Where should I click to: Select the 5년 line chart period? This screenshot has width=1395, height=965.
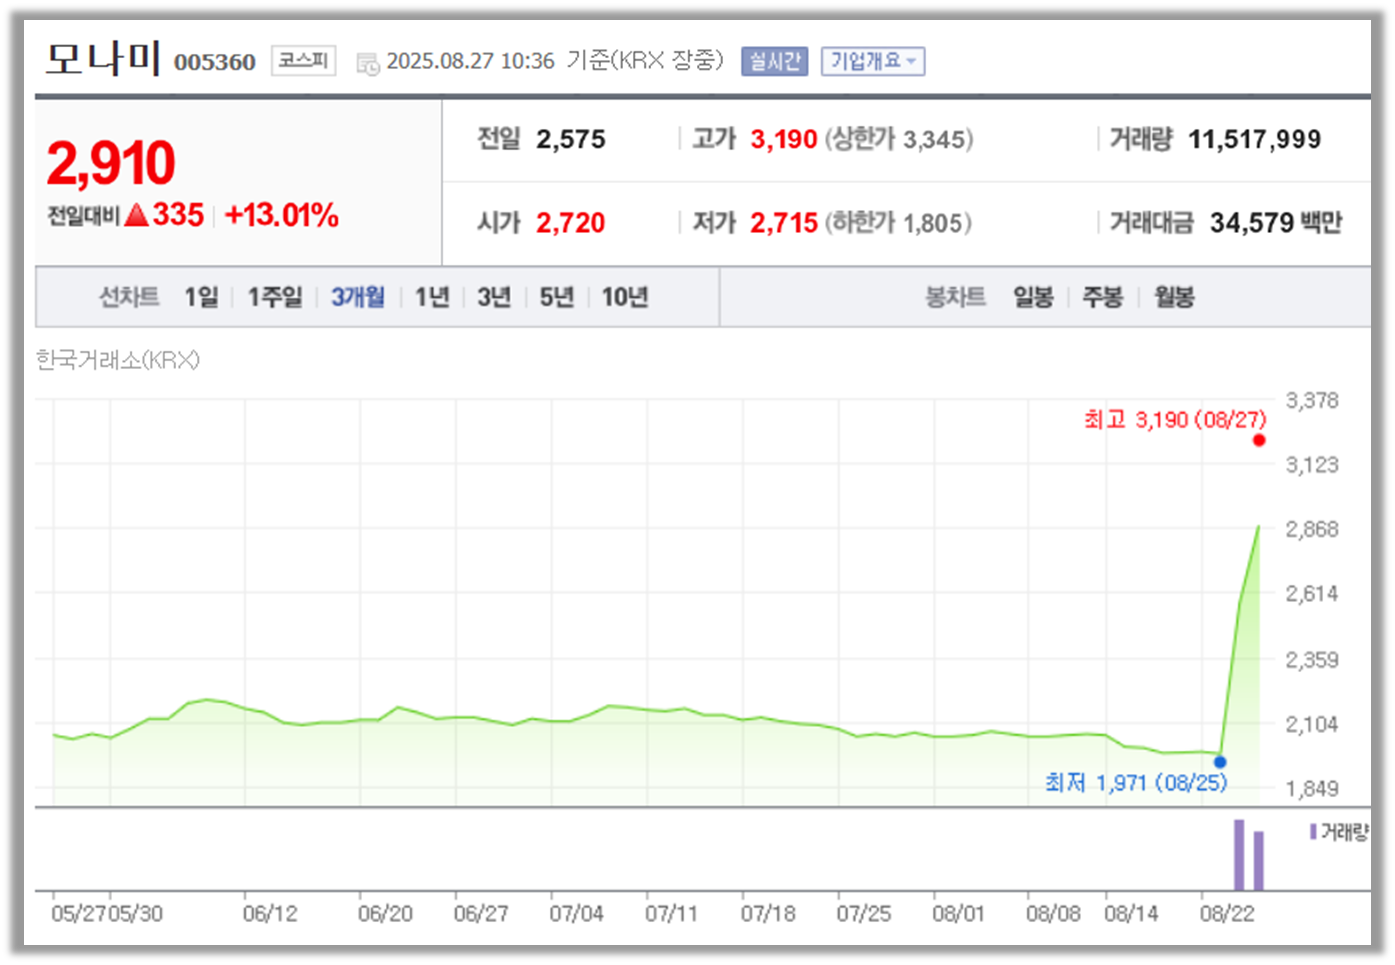[x=556, y=297]
